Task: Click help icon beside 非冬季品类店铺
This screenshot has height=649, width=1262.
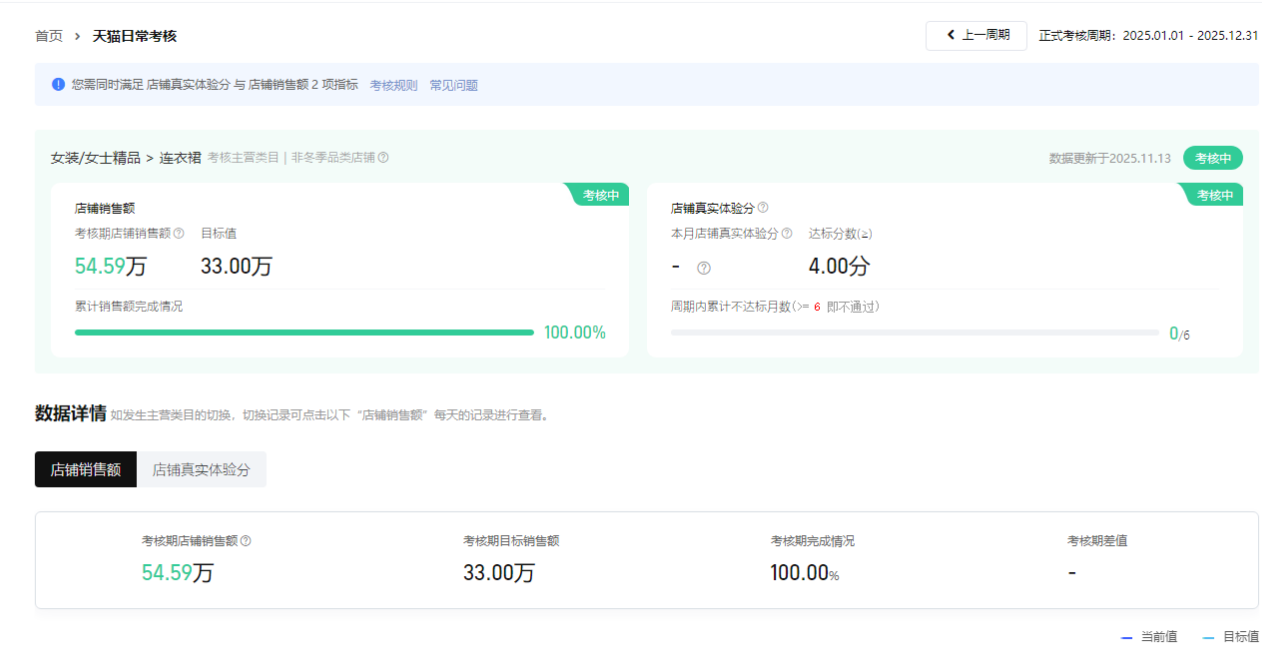Action: pyautogui.click(x=383, y=158)
